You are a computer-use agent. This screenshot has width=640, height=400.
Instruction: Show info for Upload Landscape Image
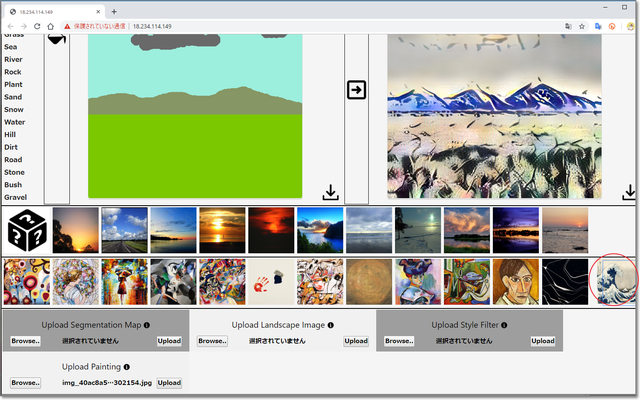click(x=330, y=325)
